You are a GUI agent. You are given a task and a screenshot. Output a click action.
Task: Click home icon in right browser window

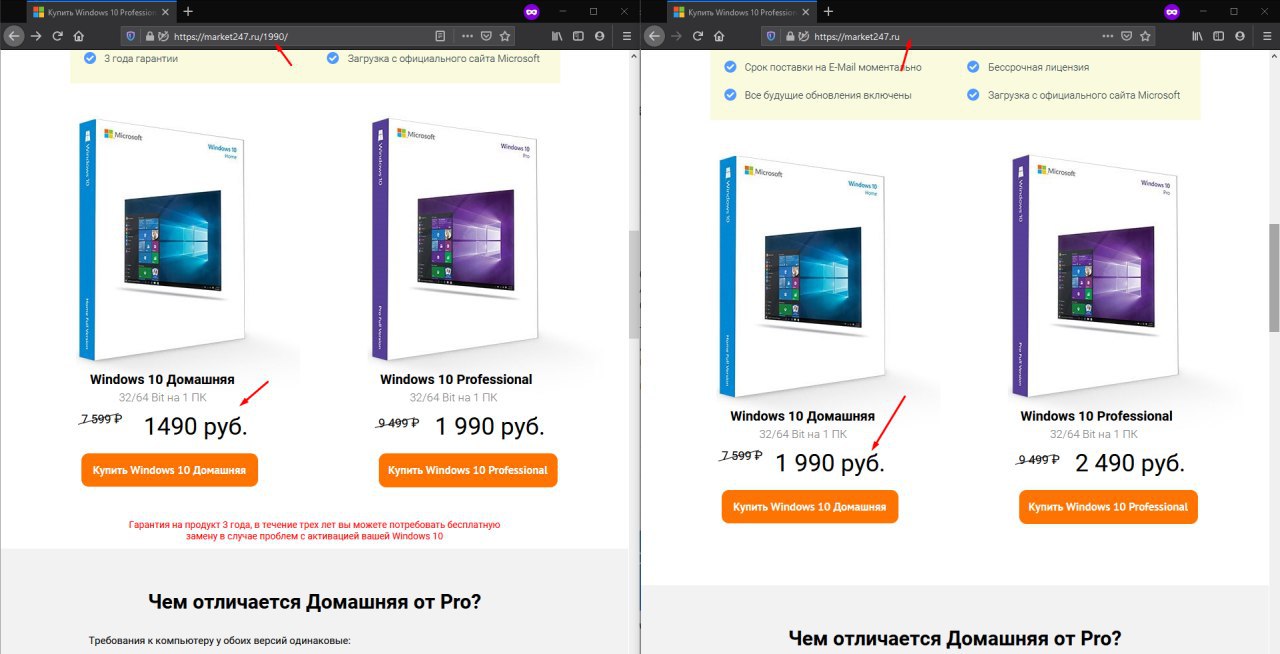[x=719, y=36]
